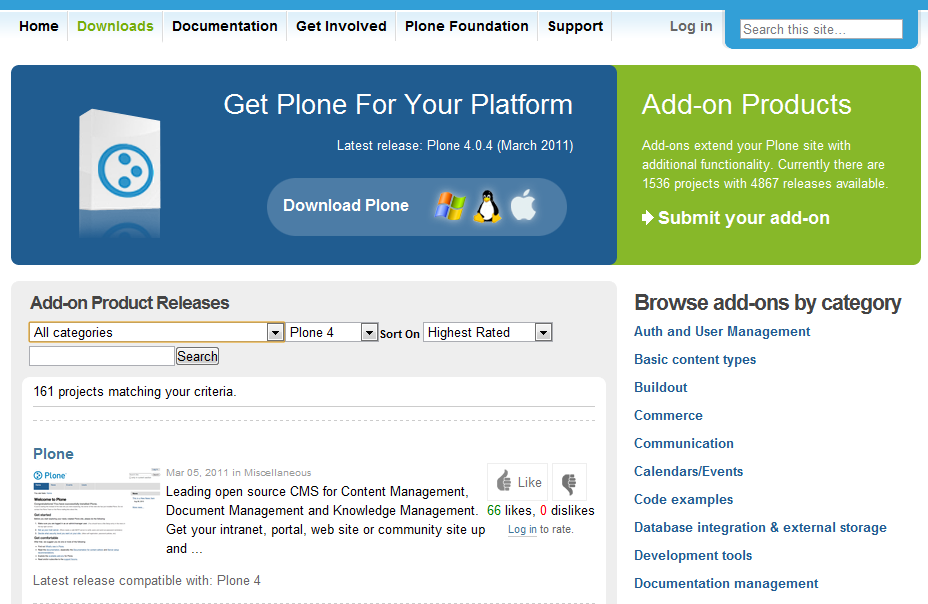Viewport: 928px width, 604px height.
Task: Open the Support tab
Action: point(575,26)
